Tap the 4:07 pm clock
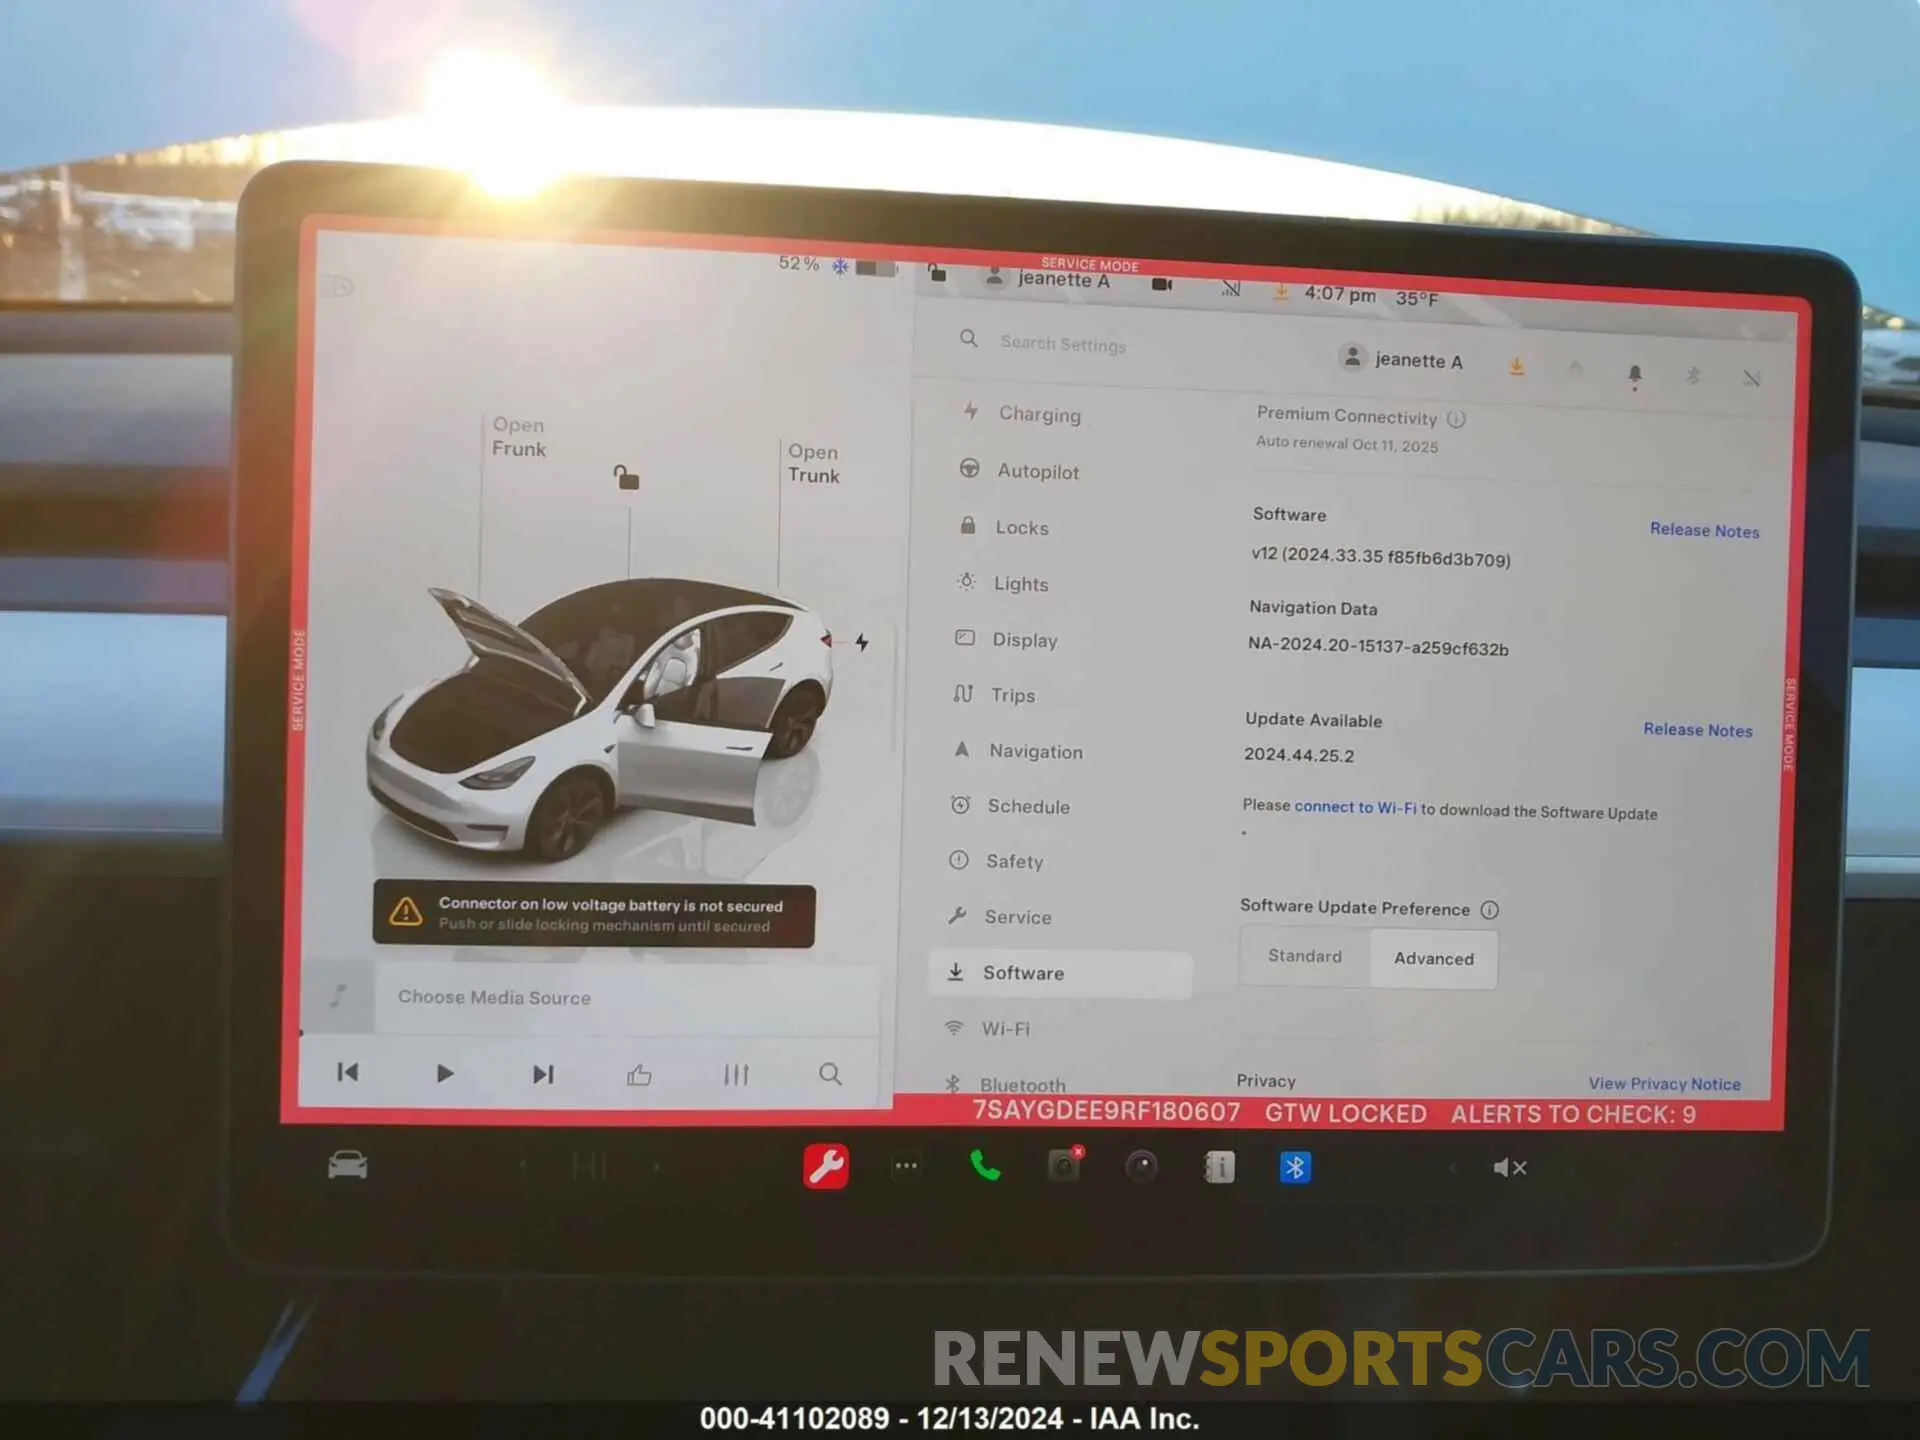Image resolution: width=1920 pixels, height=1440 pixels. point(1340,294)
